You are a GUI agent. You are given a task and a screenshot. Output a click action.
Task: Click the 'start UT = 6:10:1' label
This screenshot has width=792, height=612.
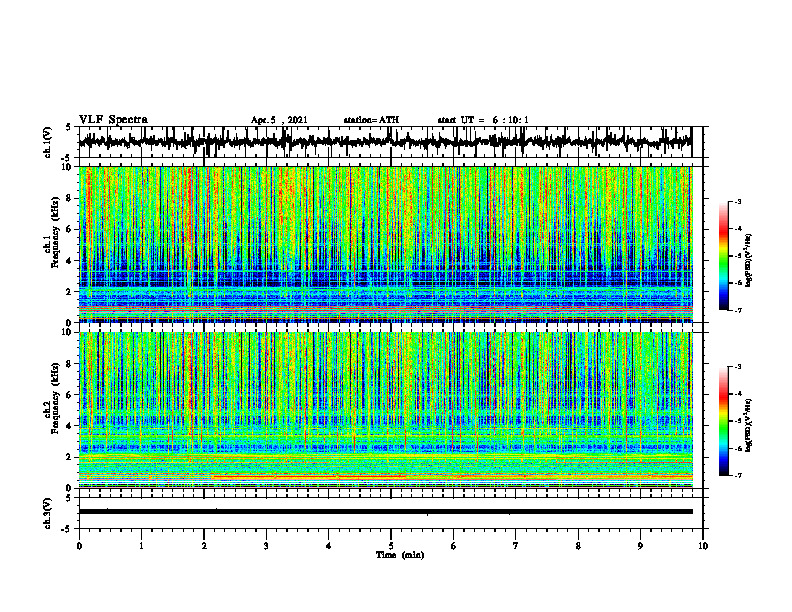483,120
